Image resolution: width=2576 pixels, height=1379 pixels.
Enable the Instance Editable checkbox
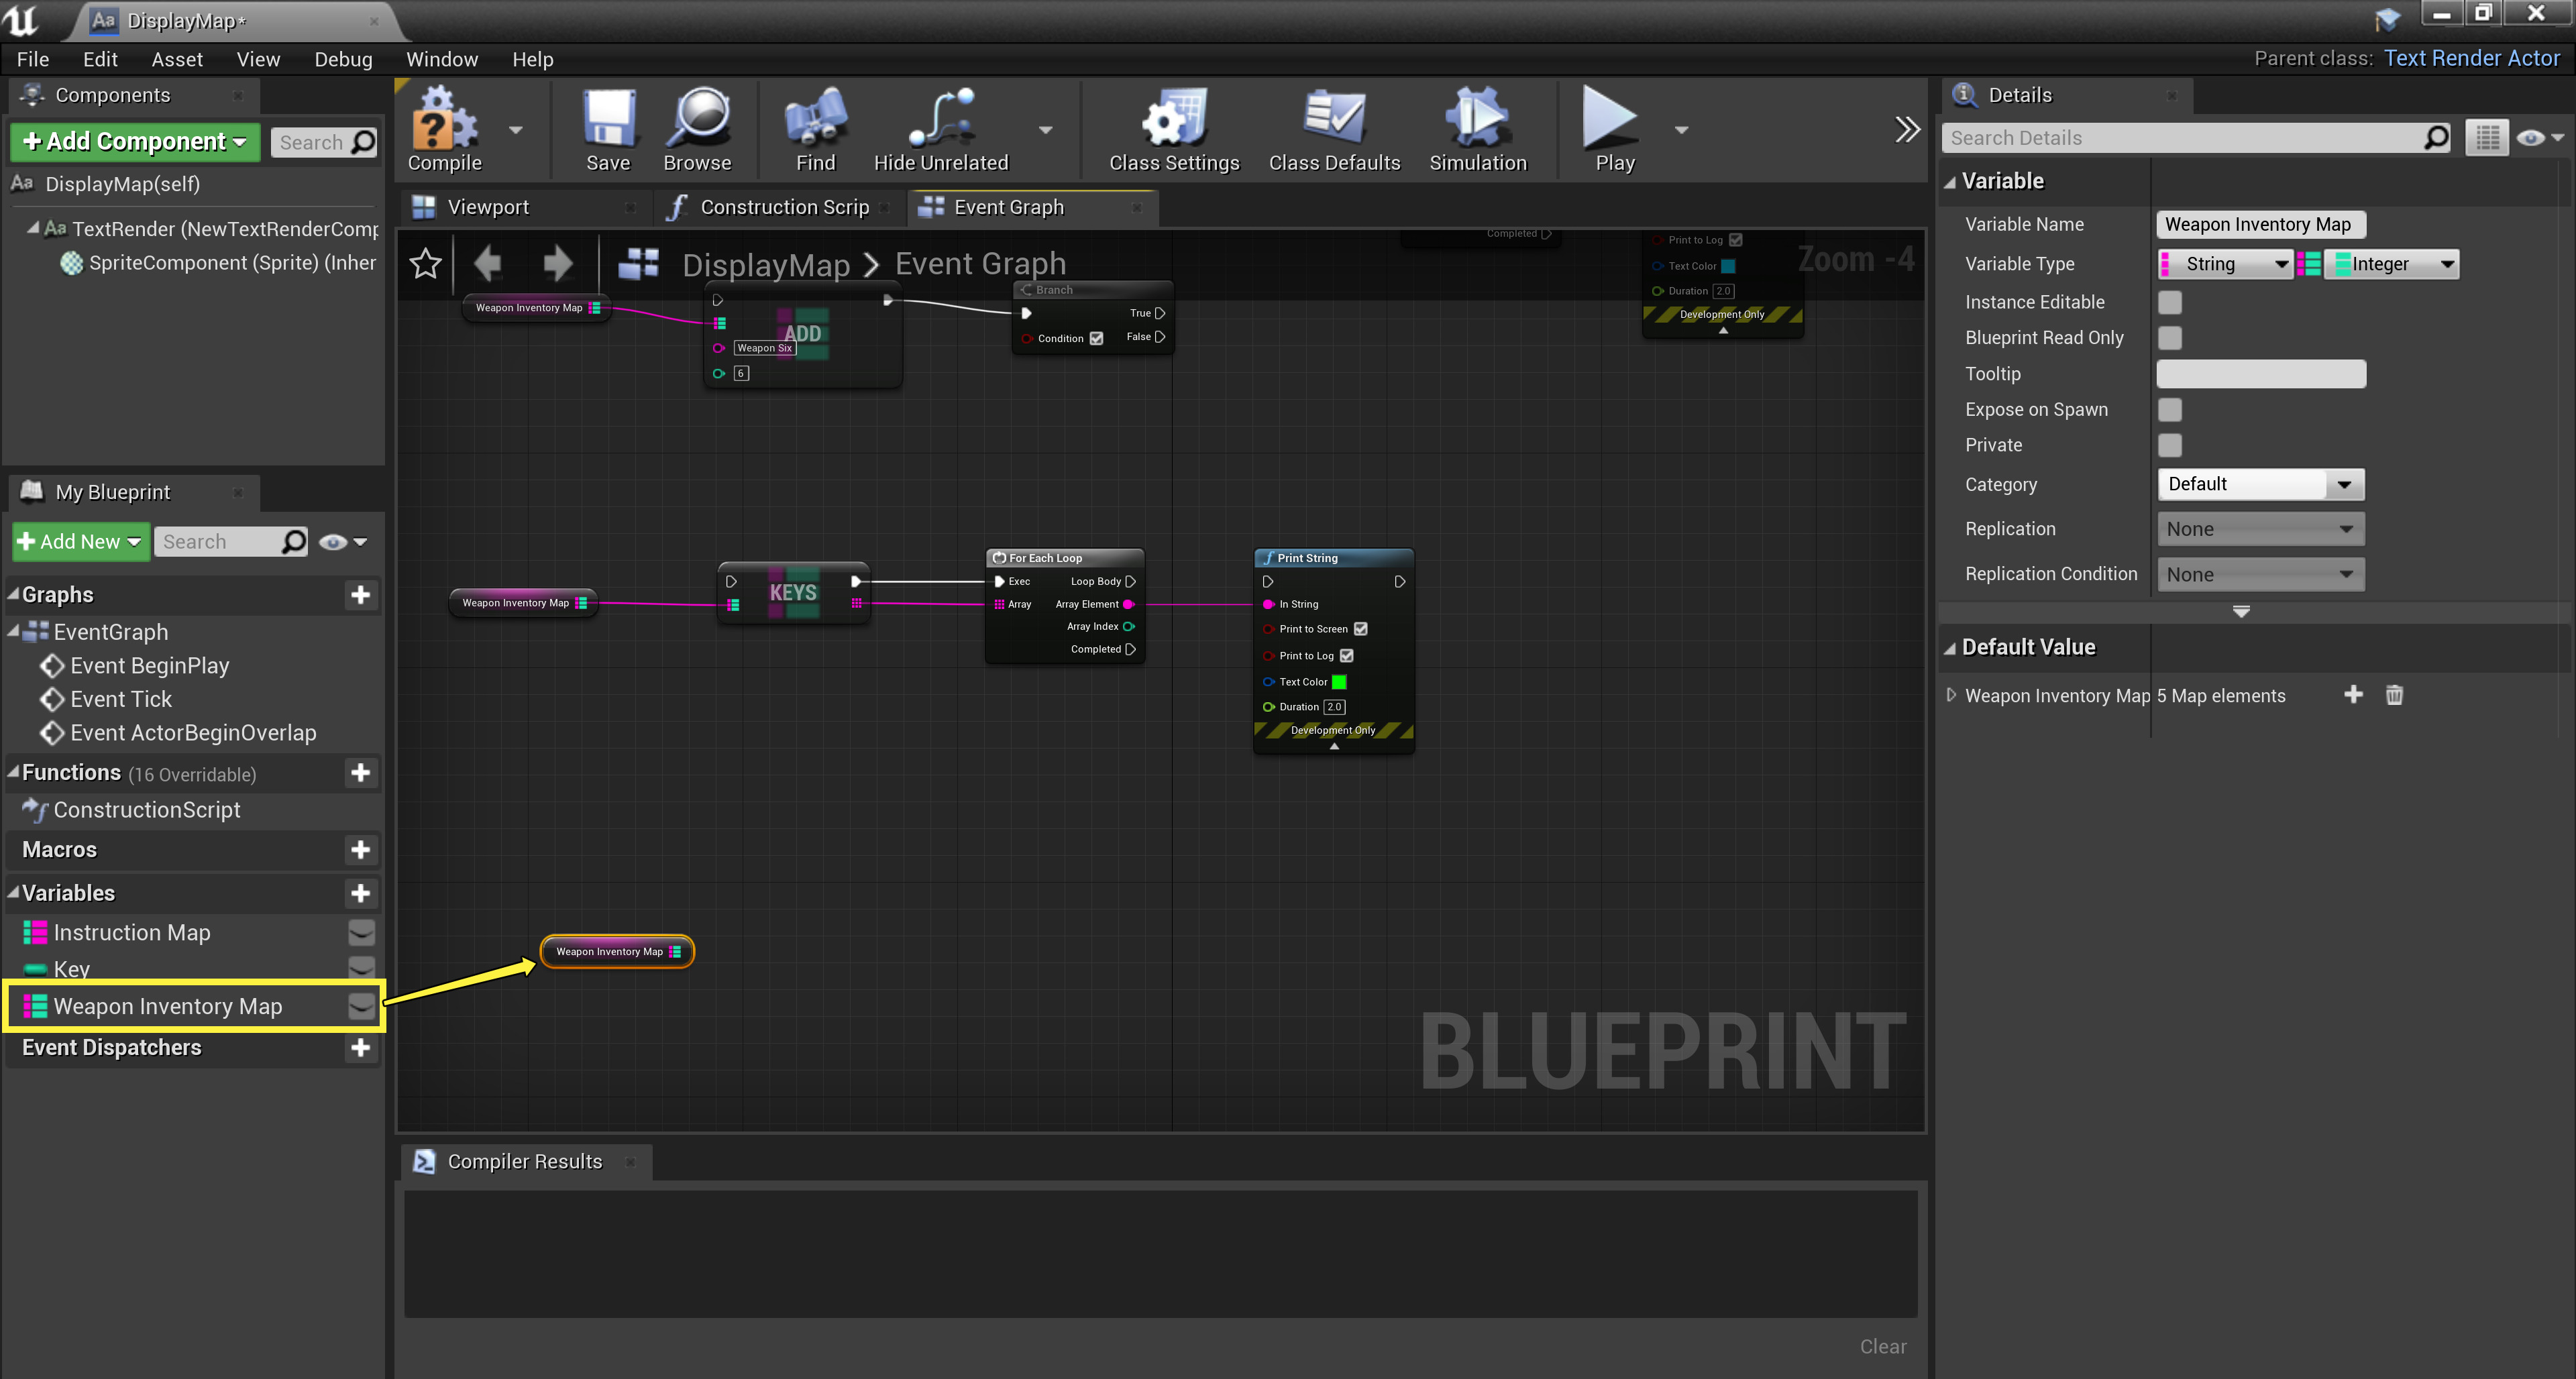[2170, 302]
